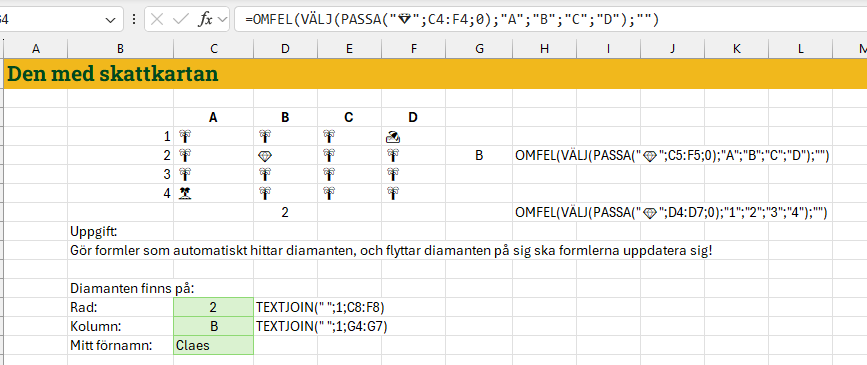The width and height of the screenshot is (867, 365).
Task: Select column K header
Action: coord(737,49)
